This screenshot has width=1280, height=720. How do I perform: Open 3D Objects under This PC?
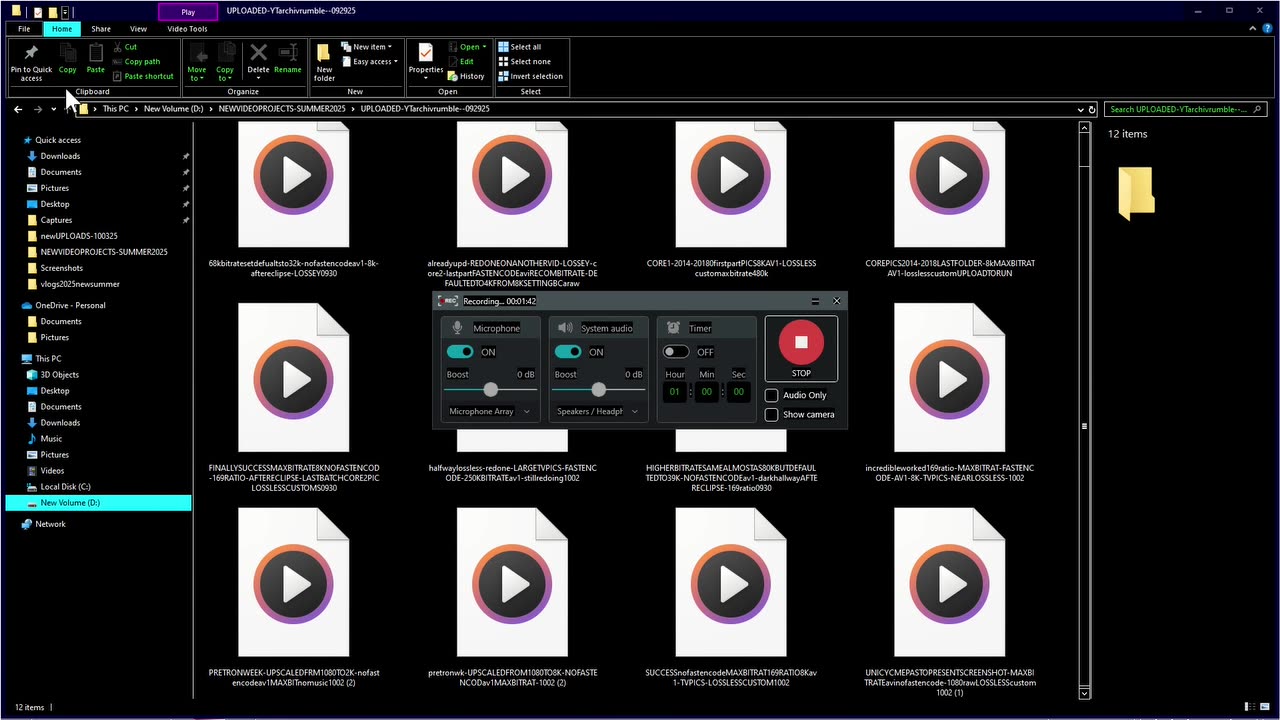click(59, 375)
